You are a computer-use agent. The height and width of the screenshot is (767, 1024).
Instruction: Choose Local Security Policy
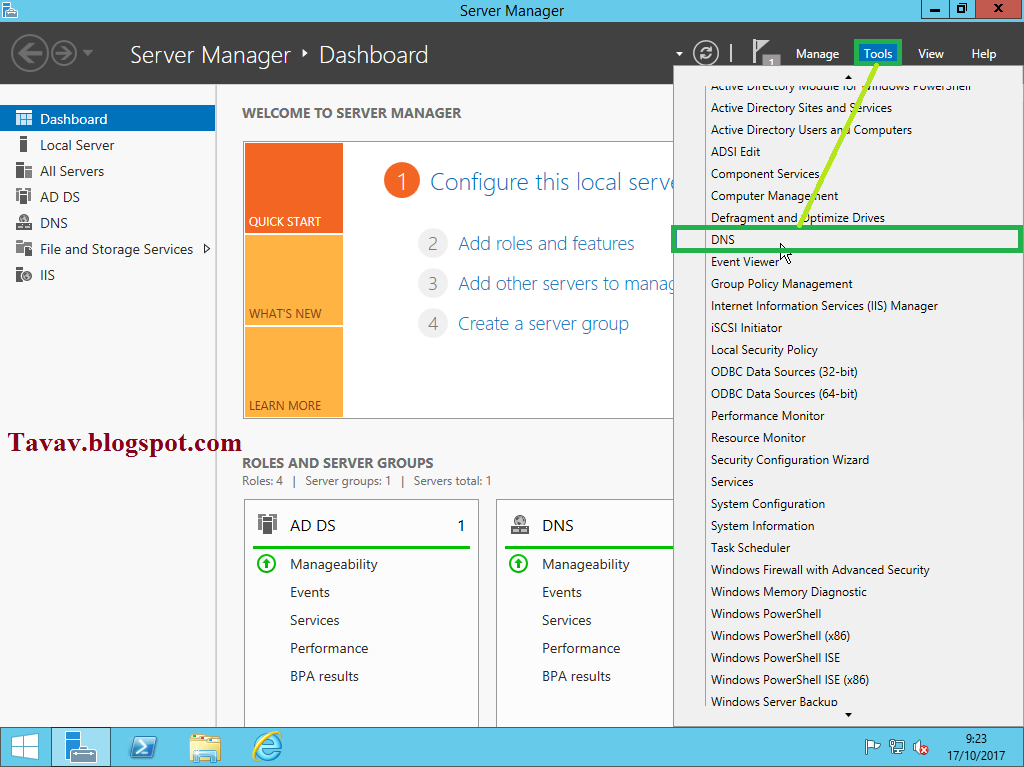click(764, 350)
